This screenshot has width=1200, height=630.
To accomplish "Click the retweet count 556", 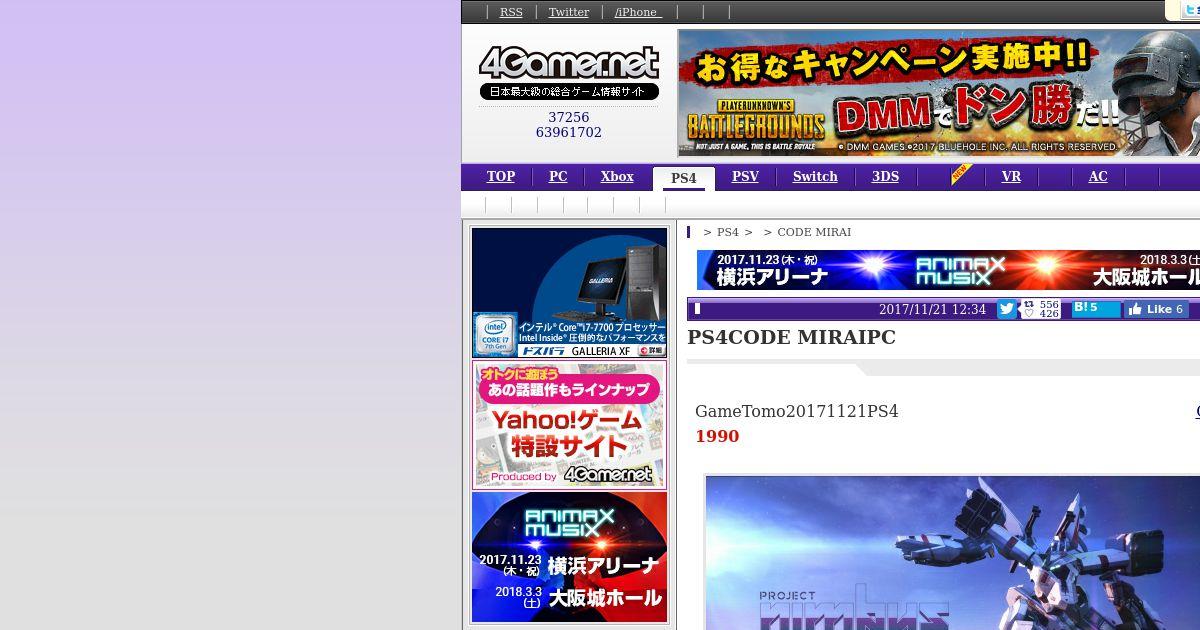I will (1049, 304).
